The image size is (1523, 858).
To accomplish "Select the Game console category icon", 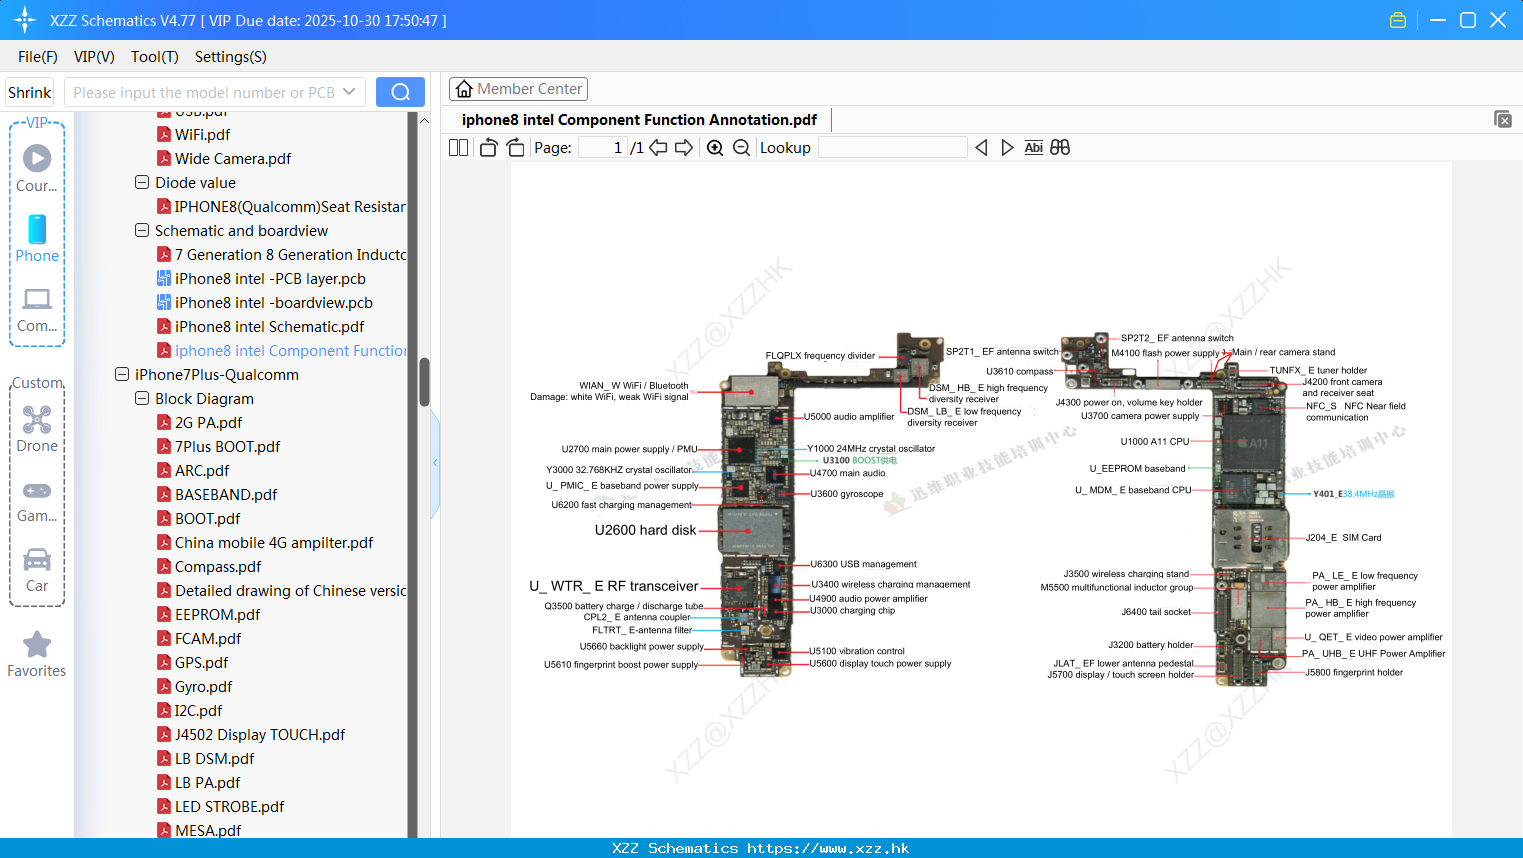I will [x=37, y=500].
